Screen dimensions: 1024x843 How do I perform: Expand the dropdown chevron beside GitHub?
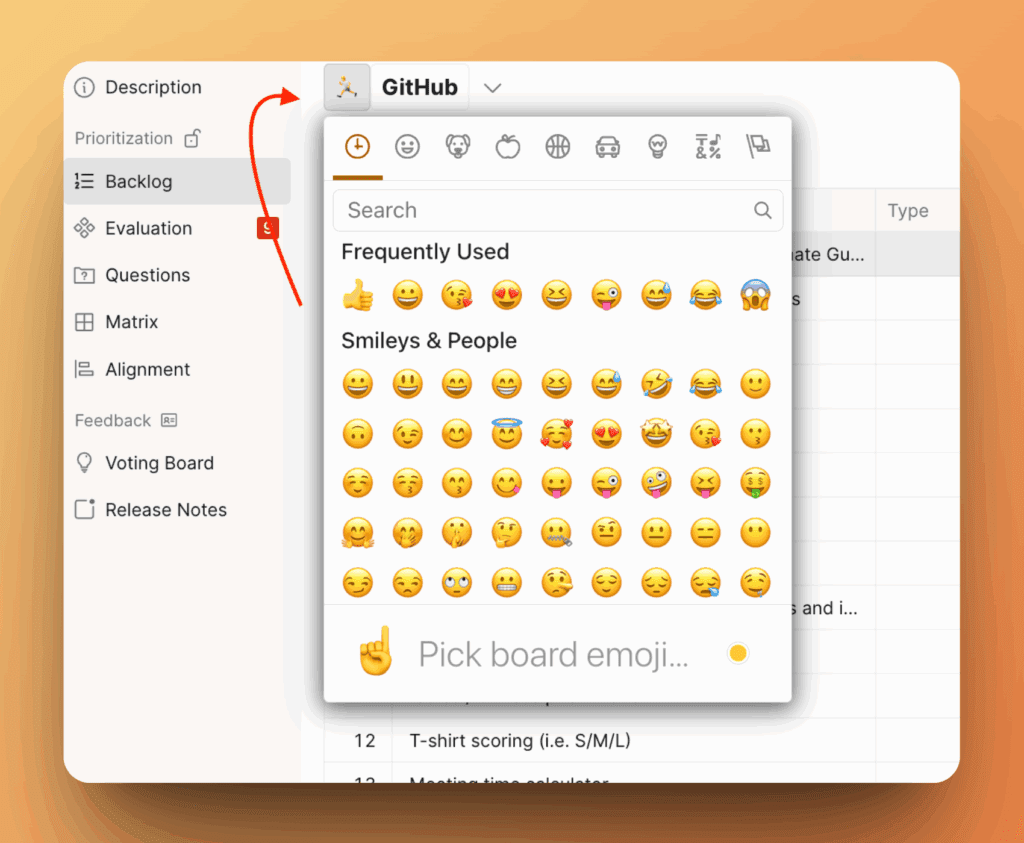(492, 88)
